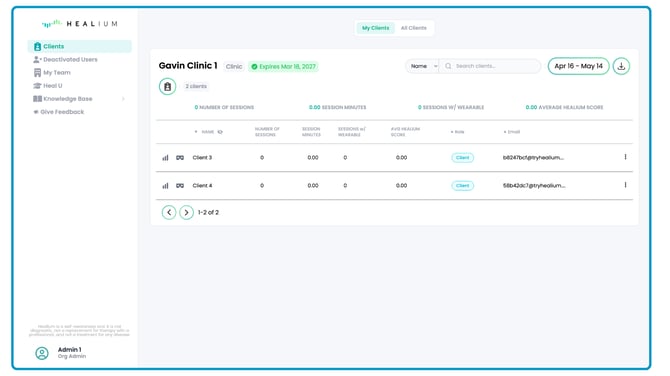Click VR headset icon for Client 4
The height and width of the screenshot is (376, 670).
[180, 186]
